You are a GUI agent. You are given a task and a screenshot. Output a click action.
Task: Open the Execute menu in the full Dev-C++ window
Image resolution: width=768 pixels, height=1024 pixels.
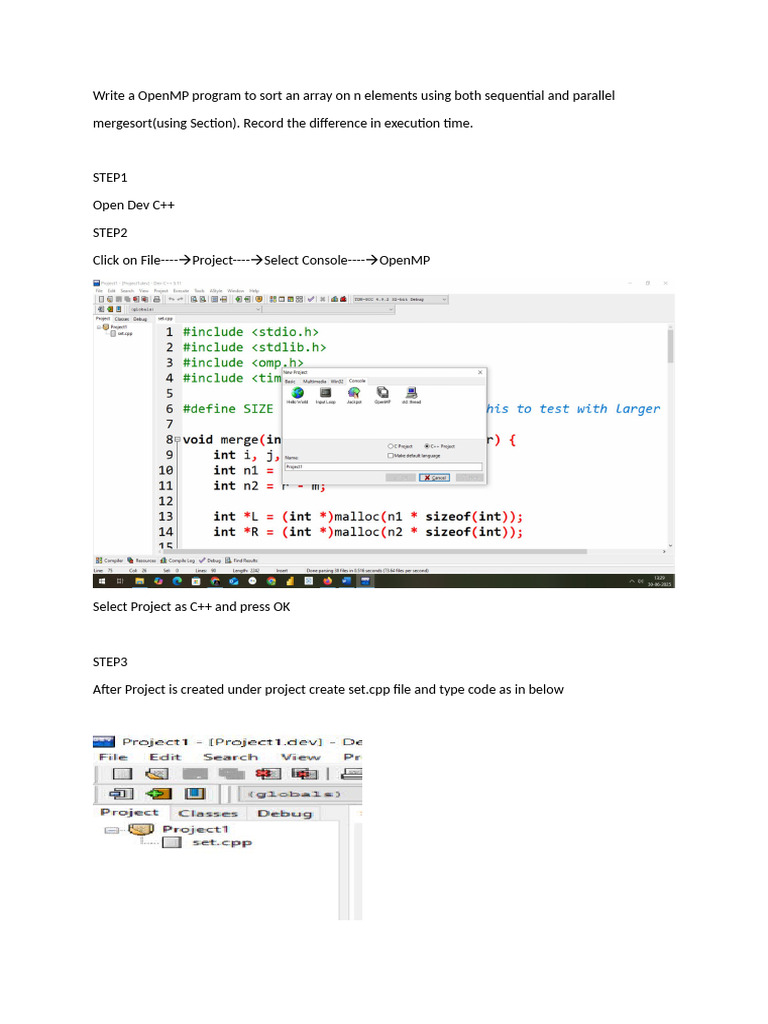point(181,291)
